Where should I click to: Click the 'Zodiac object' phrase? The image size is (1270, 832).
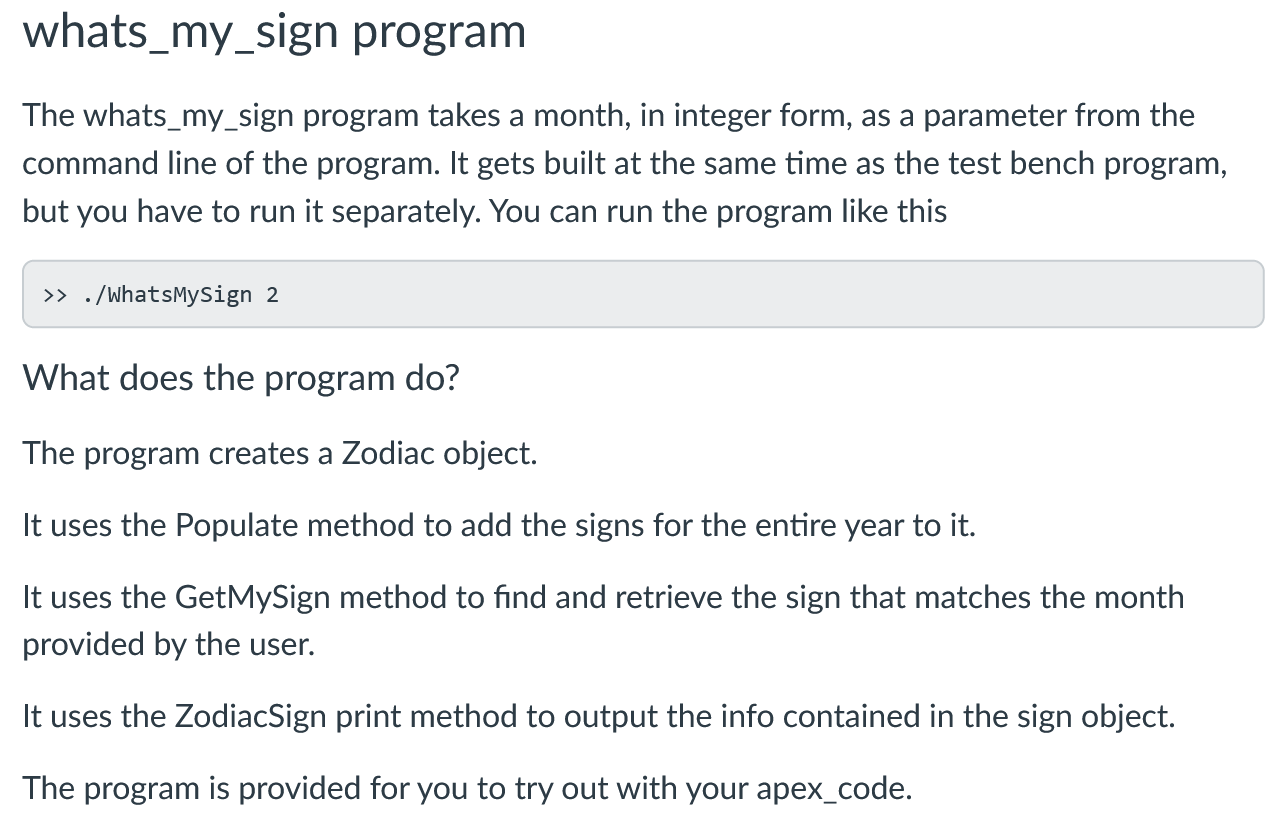pos(437,454)
